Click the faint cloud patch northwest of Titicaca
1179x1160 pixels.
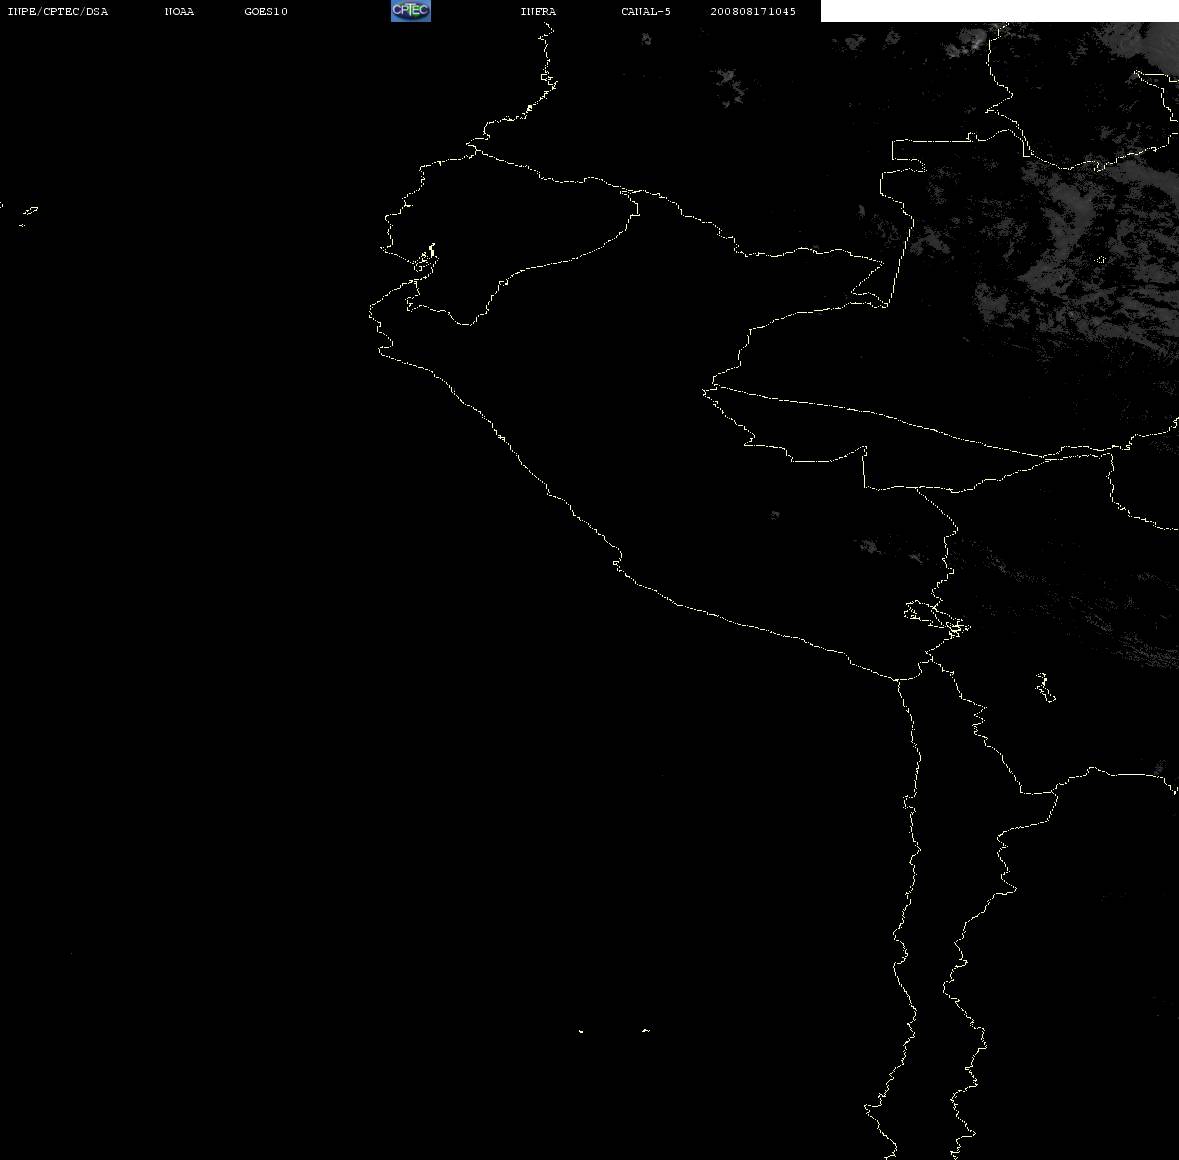click(870, 546)
